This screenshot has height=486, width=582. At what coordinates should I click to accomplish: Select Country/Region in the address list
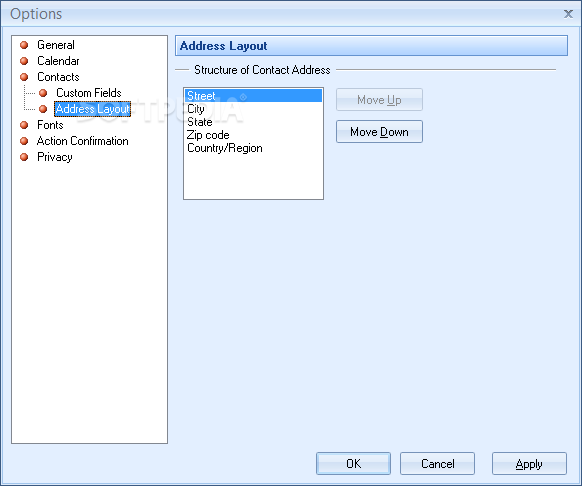tap(253, 148)
